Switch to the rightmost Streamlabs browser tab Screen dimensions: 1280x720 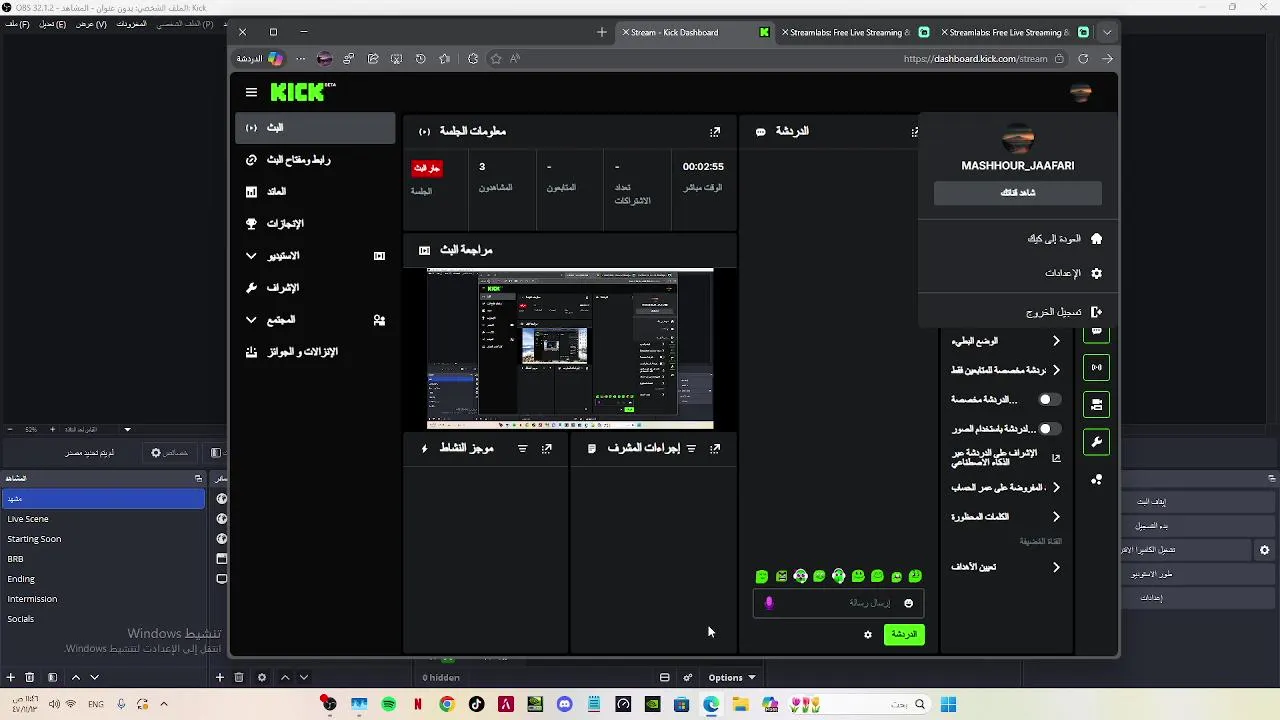click(x=1015, y=32)
